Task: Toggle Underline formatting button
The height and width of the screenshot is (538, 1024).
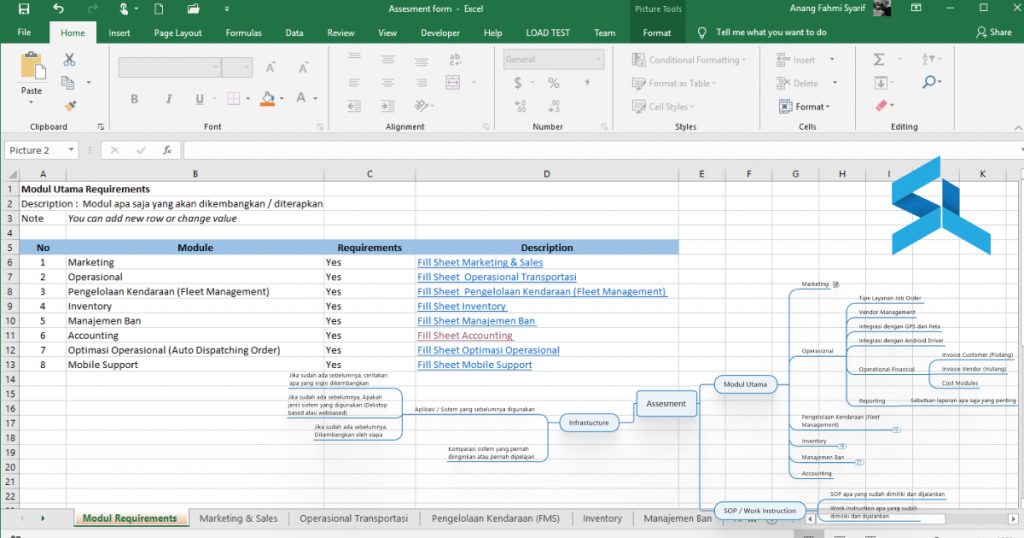Action: click(x=199, y=99)
